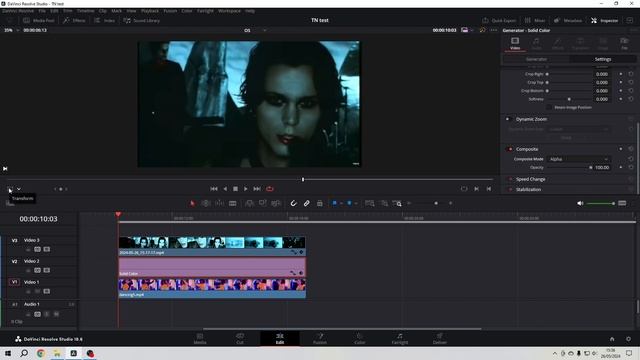640x360 pixels.
Task: Open the Composite Mode dropdown
Action: pos(578,159)
